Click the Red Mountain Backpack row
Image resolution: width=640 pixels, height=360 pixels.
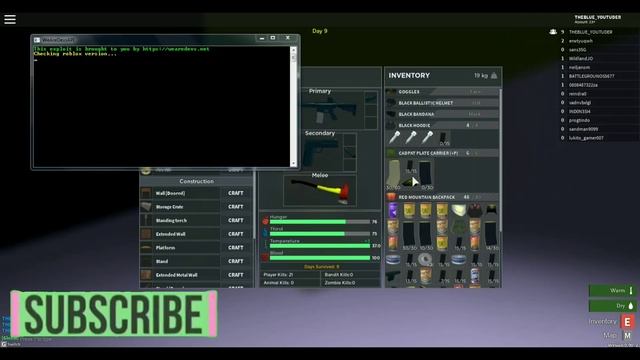tap(442, 197)
